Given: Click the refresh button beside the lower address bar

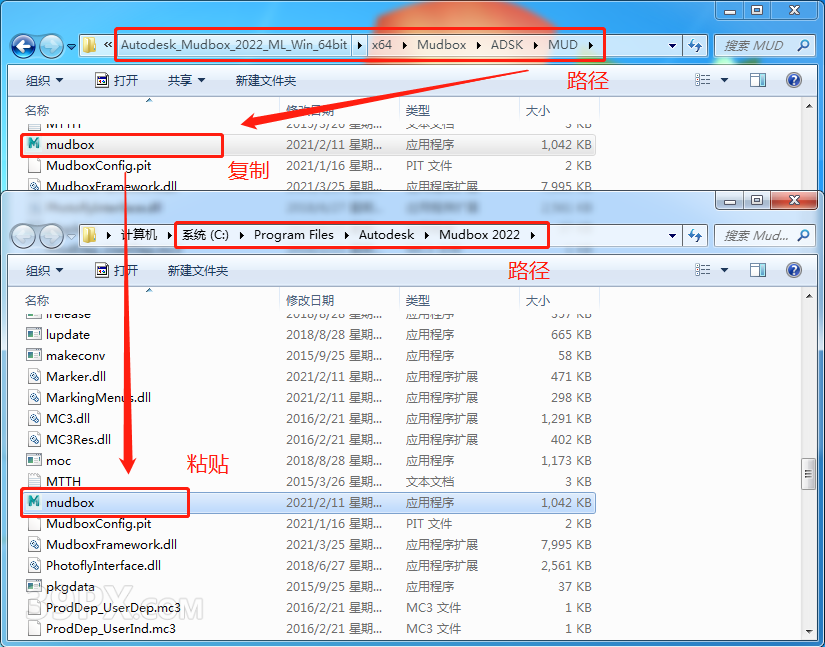Looking at the screenshot, I should click(x=696, y=235).
